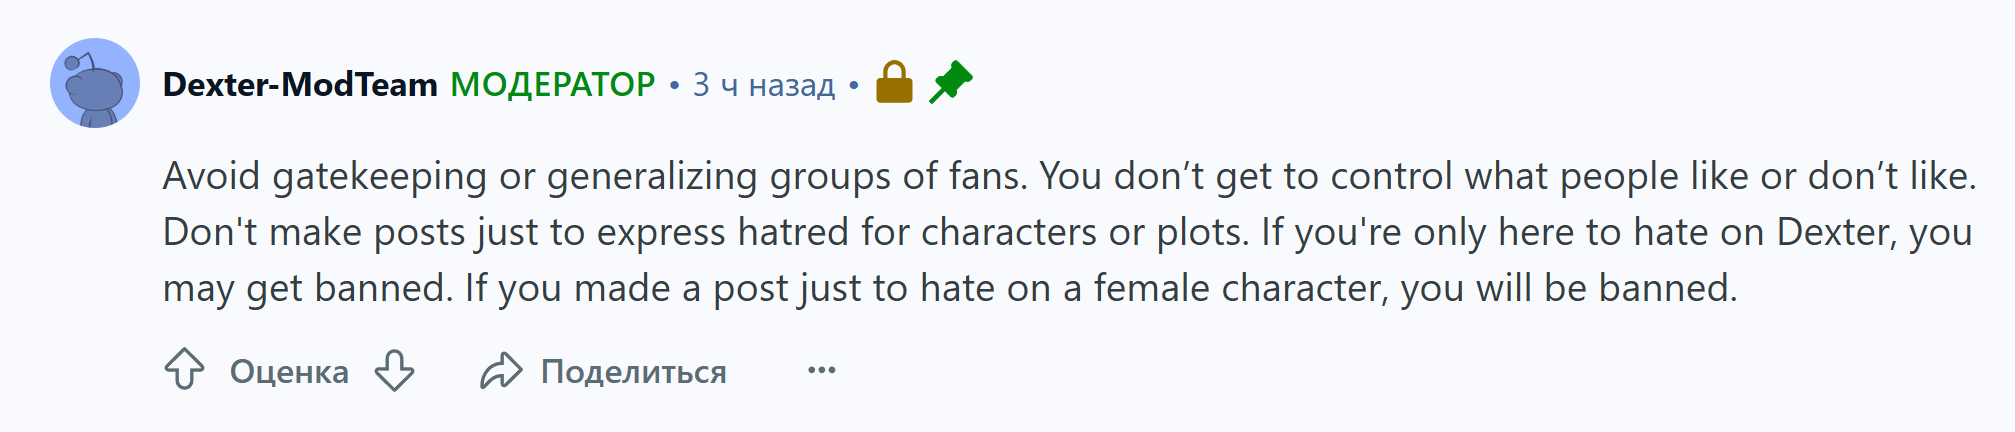Click the words "may get banned"
This screenshot has height=432, width=2015.
tap(307, 289)
